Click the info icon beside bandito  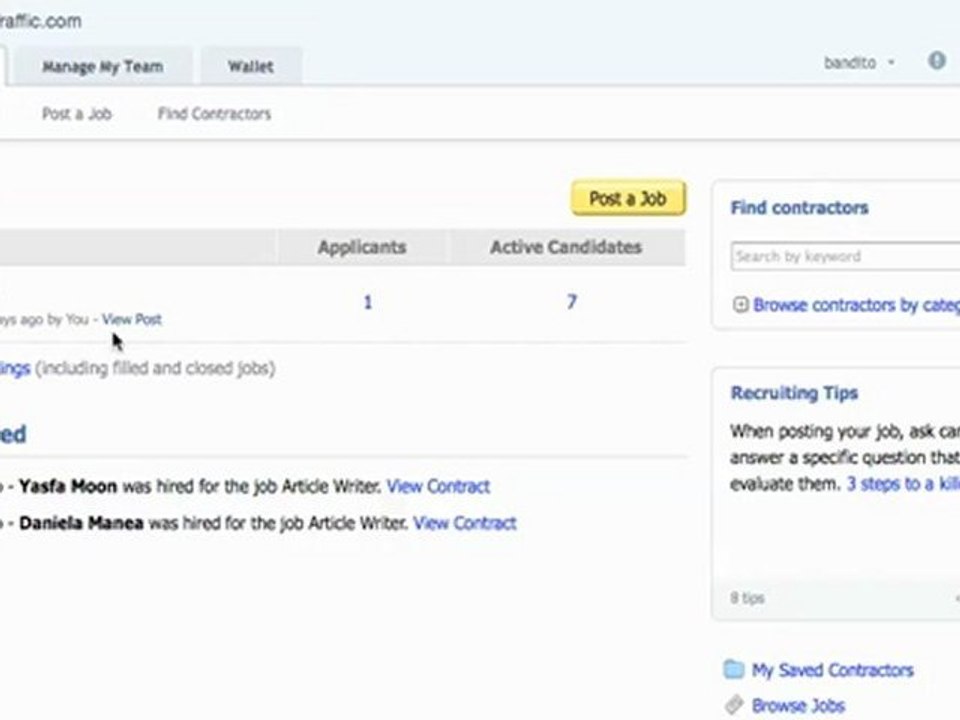936,61
